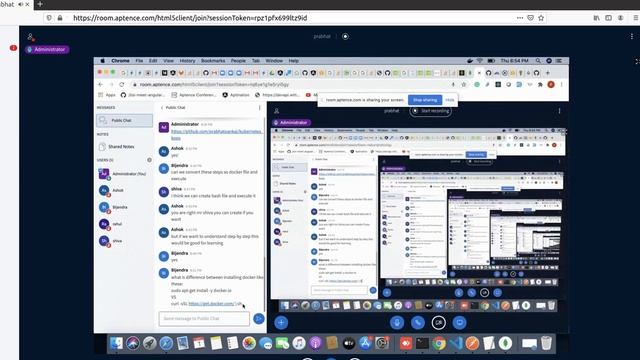Click the purple Administrator talking indicator
Screen dimensions: 640x360
[47, 49]
